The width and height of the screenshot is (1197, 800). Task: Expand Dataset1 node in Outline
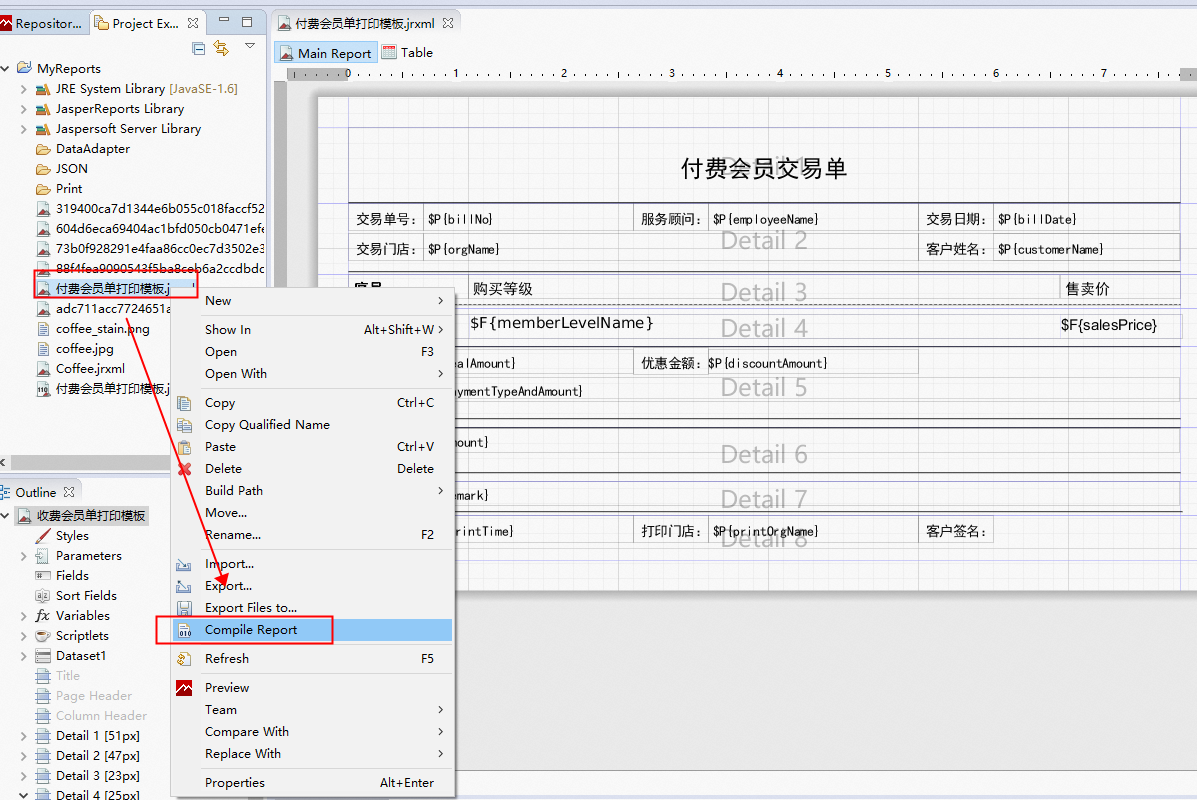24,656
